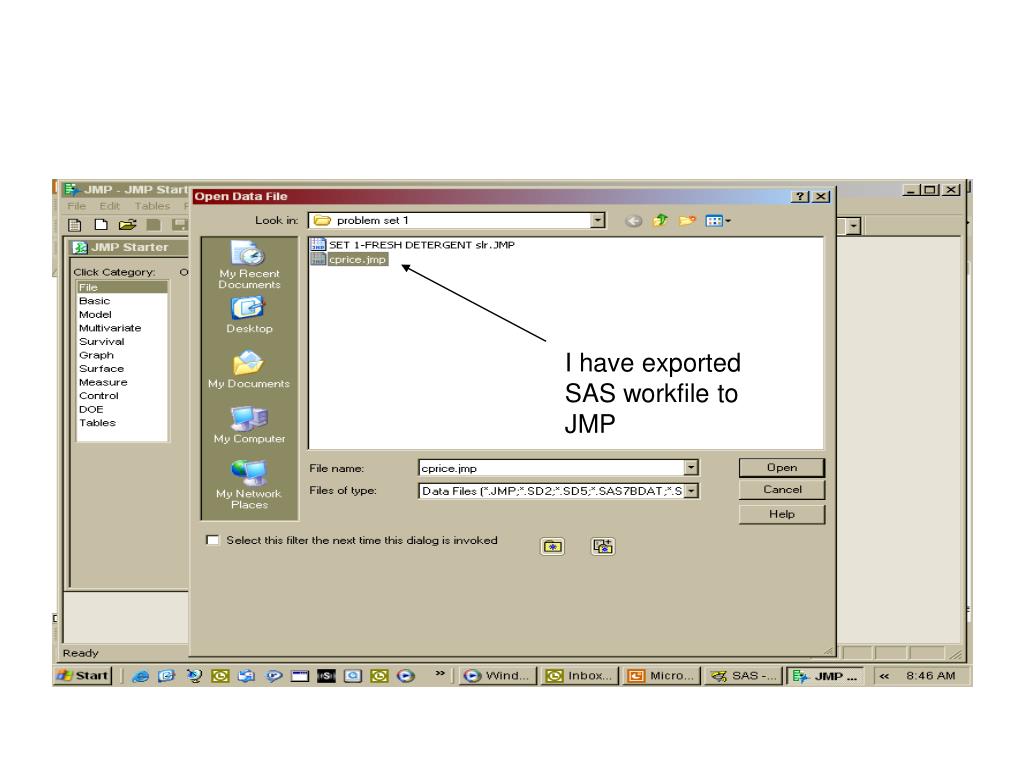Select the cprice.jmp file name
This screenshot has width=1024, height=768.
click(357, 259)
